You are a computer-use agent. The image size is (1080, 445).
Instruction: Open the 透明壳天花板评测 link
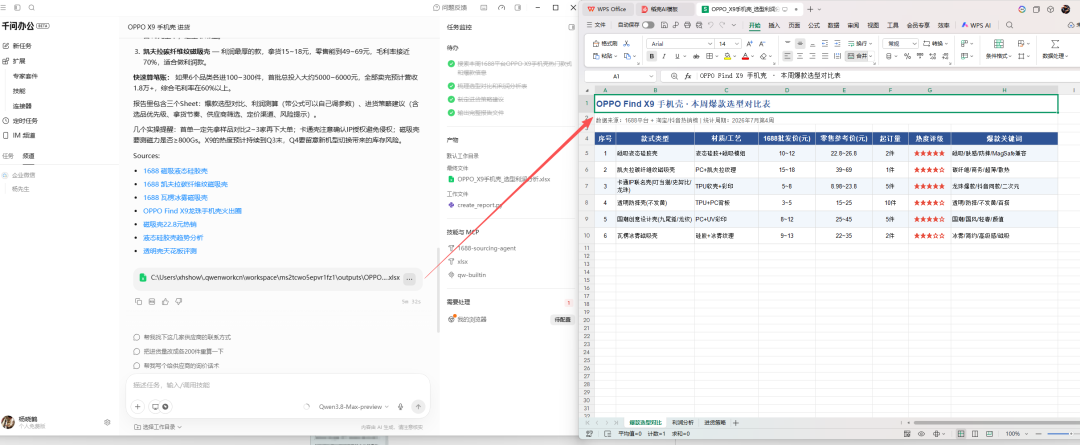171,251
